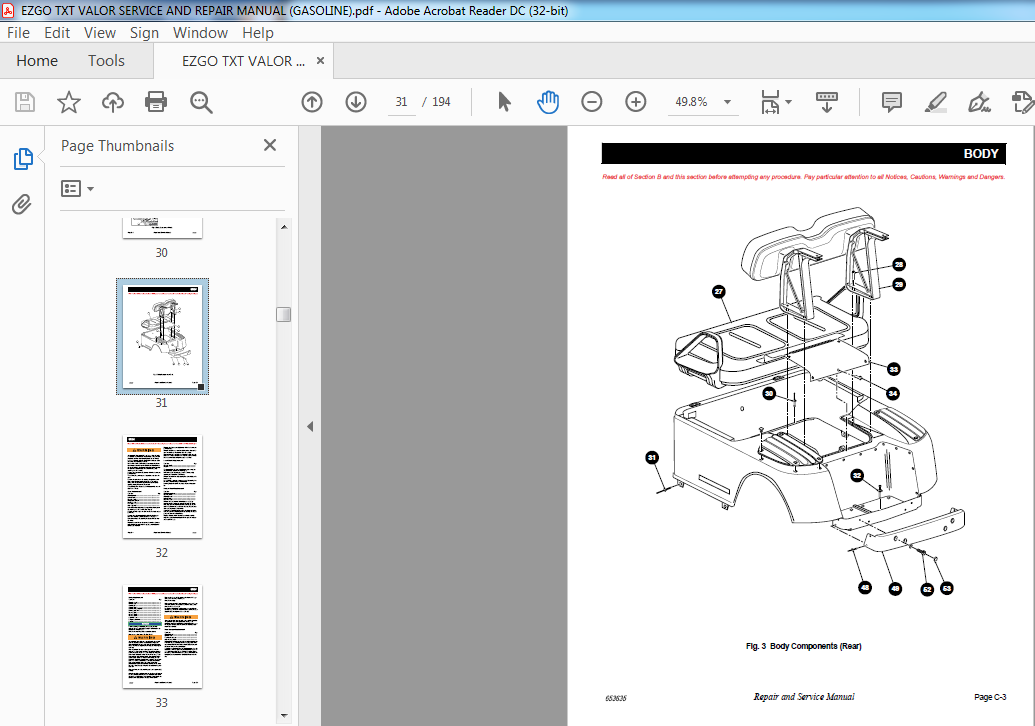
Task: Click the stamp tool icon at the toolbar edge
Action: [1022, 102]
